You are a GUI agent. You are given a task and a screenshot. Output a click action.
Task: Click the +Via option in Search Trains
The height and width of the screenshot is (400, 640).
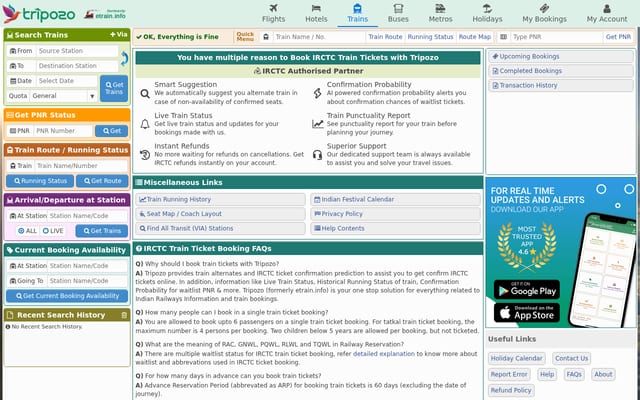pyautogui.click(x=119, y=35)
